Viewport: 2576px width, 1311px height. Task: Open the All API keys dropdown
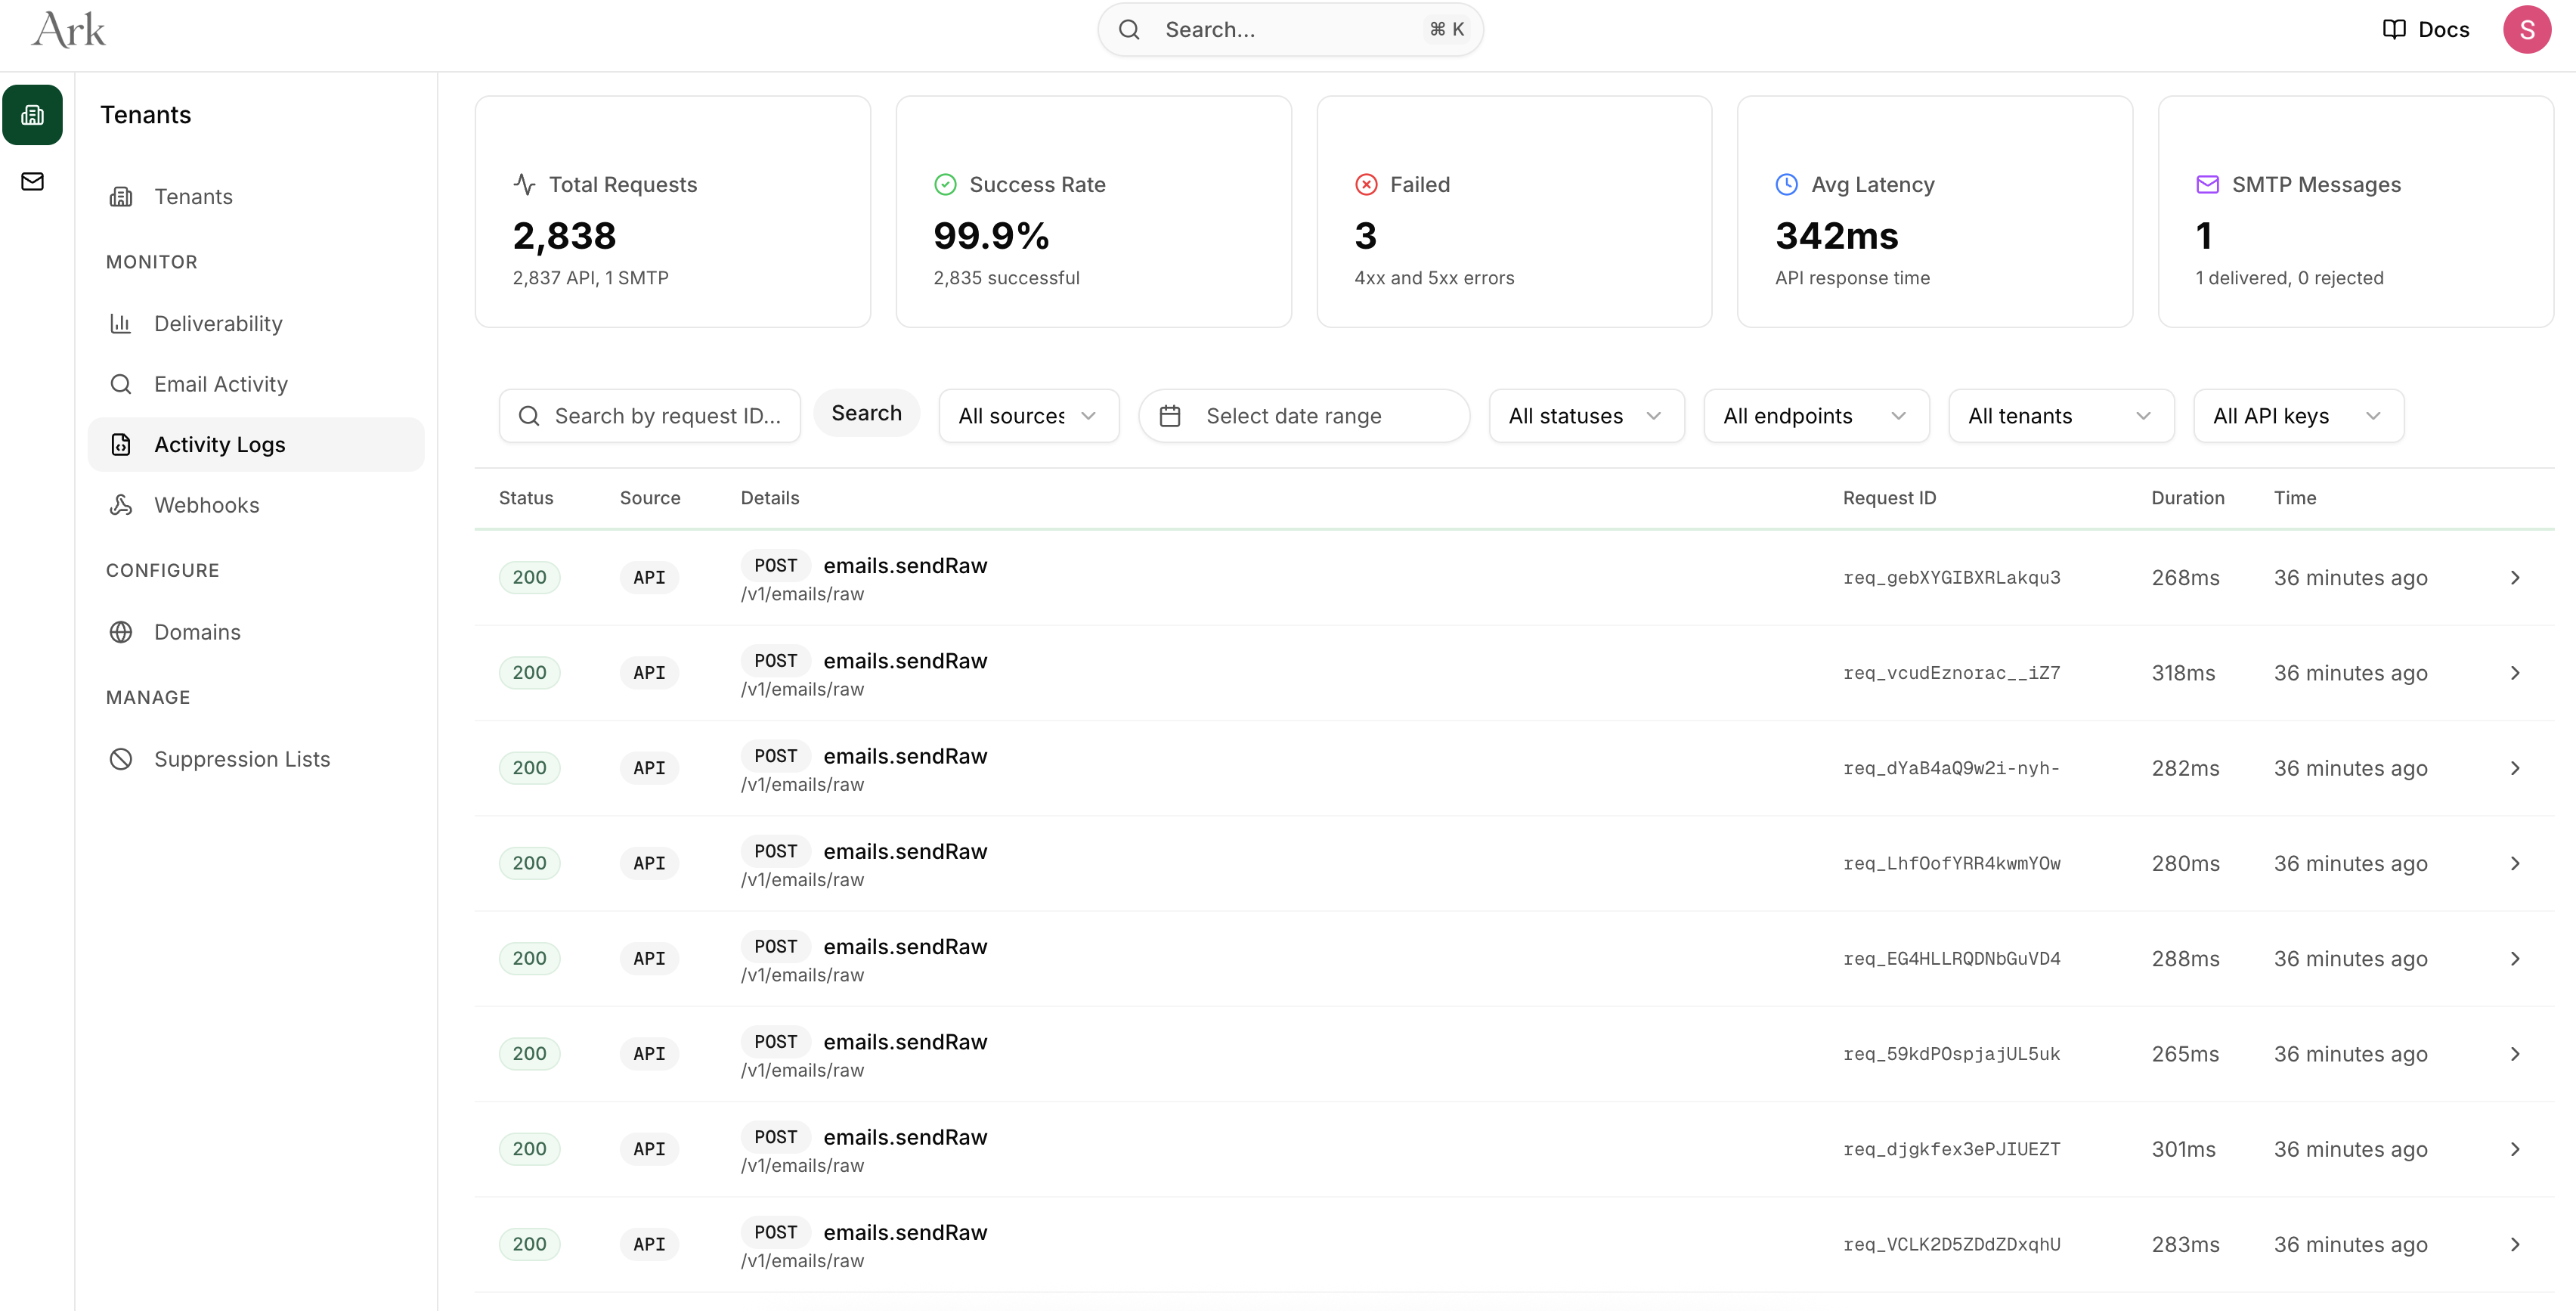click(x=2297, y=416)
